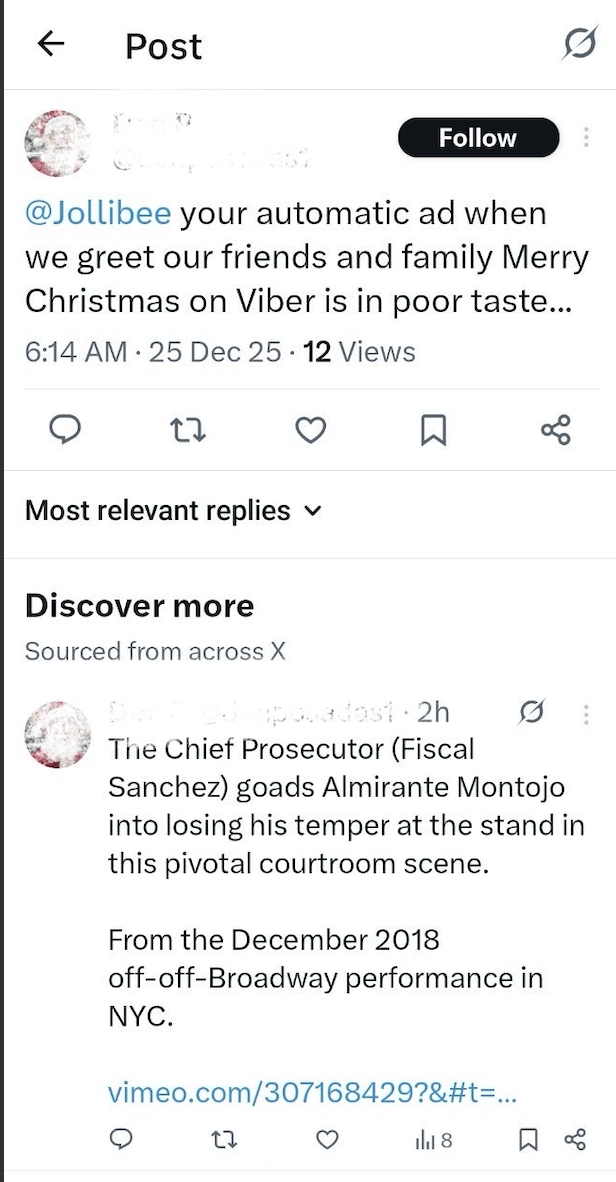Viewport: 616px width, 1182px height.
Task: Open the vimeo.com video link
Action: [x=312, y=1093]
